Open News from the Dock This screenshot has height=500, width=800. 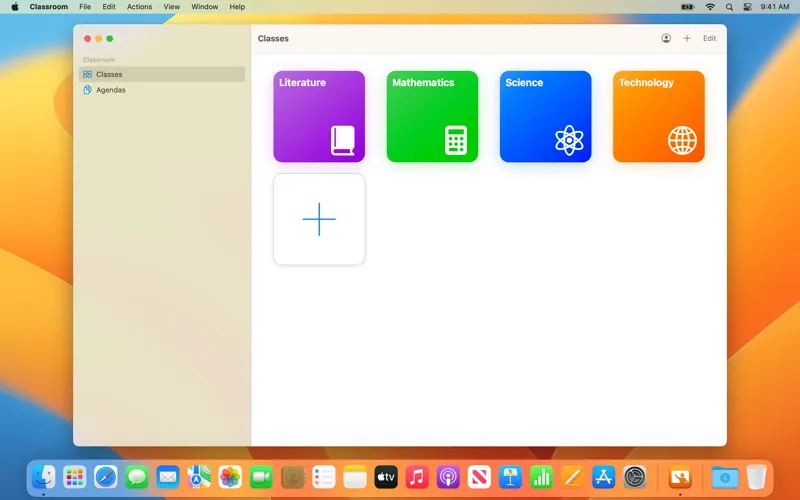coord(479,478)
